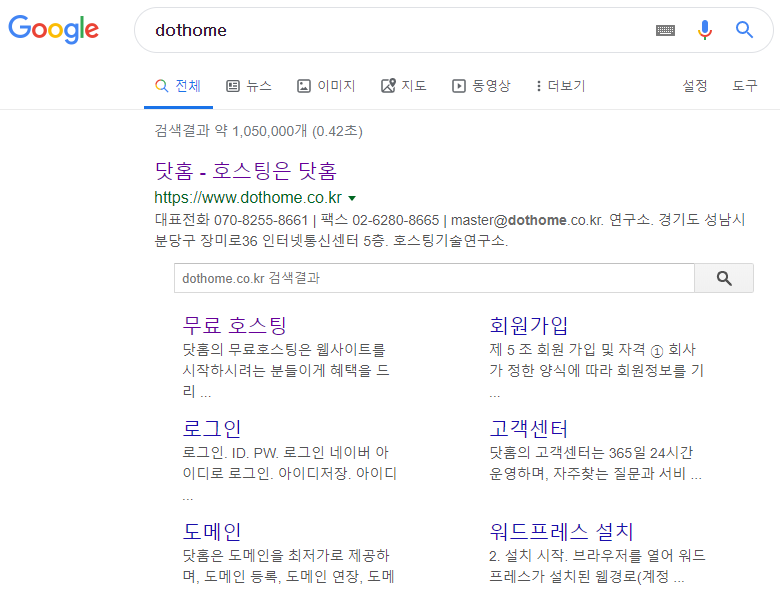
Task: Click description 2. 설치 시작. 브라우저를 열어
Action: tap(597, 556)
